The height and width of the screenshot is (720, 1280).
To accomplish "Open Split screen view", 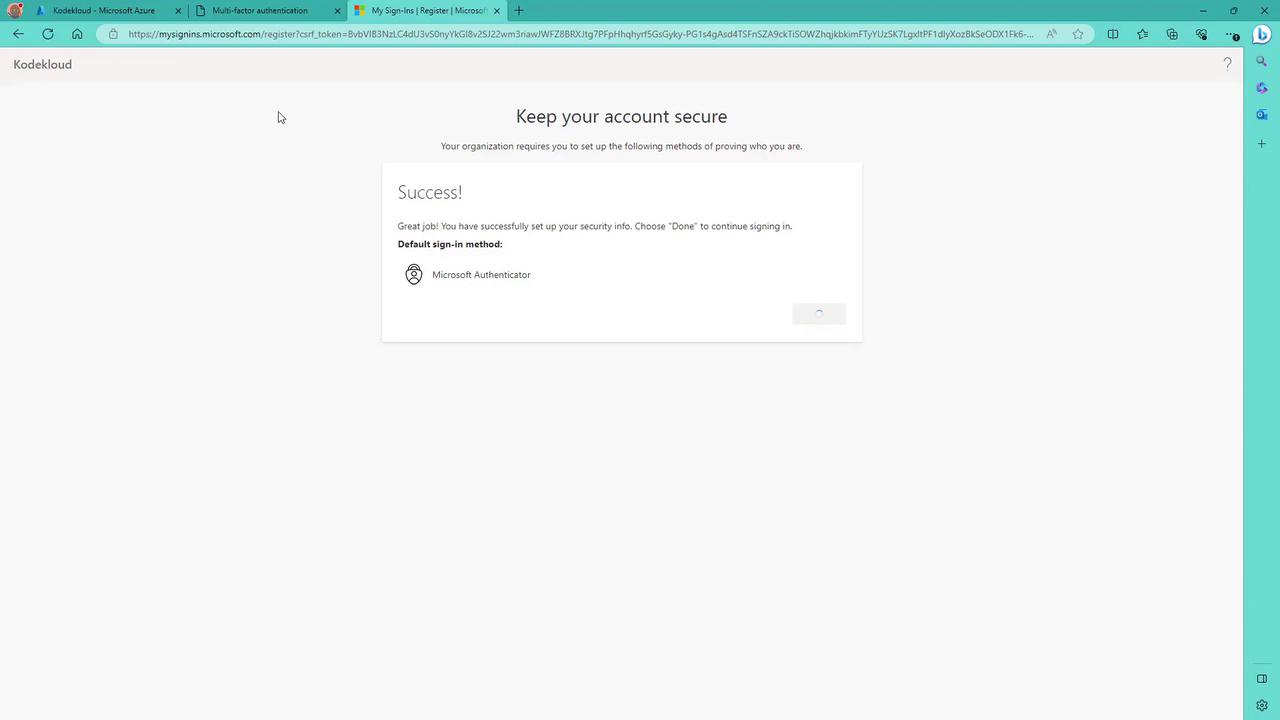I will click(1113, 34).
